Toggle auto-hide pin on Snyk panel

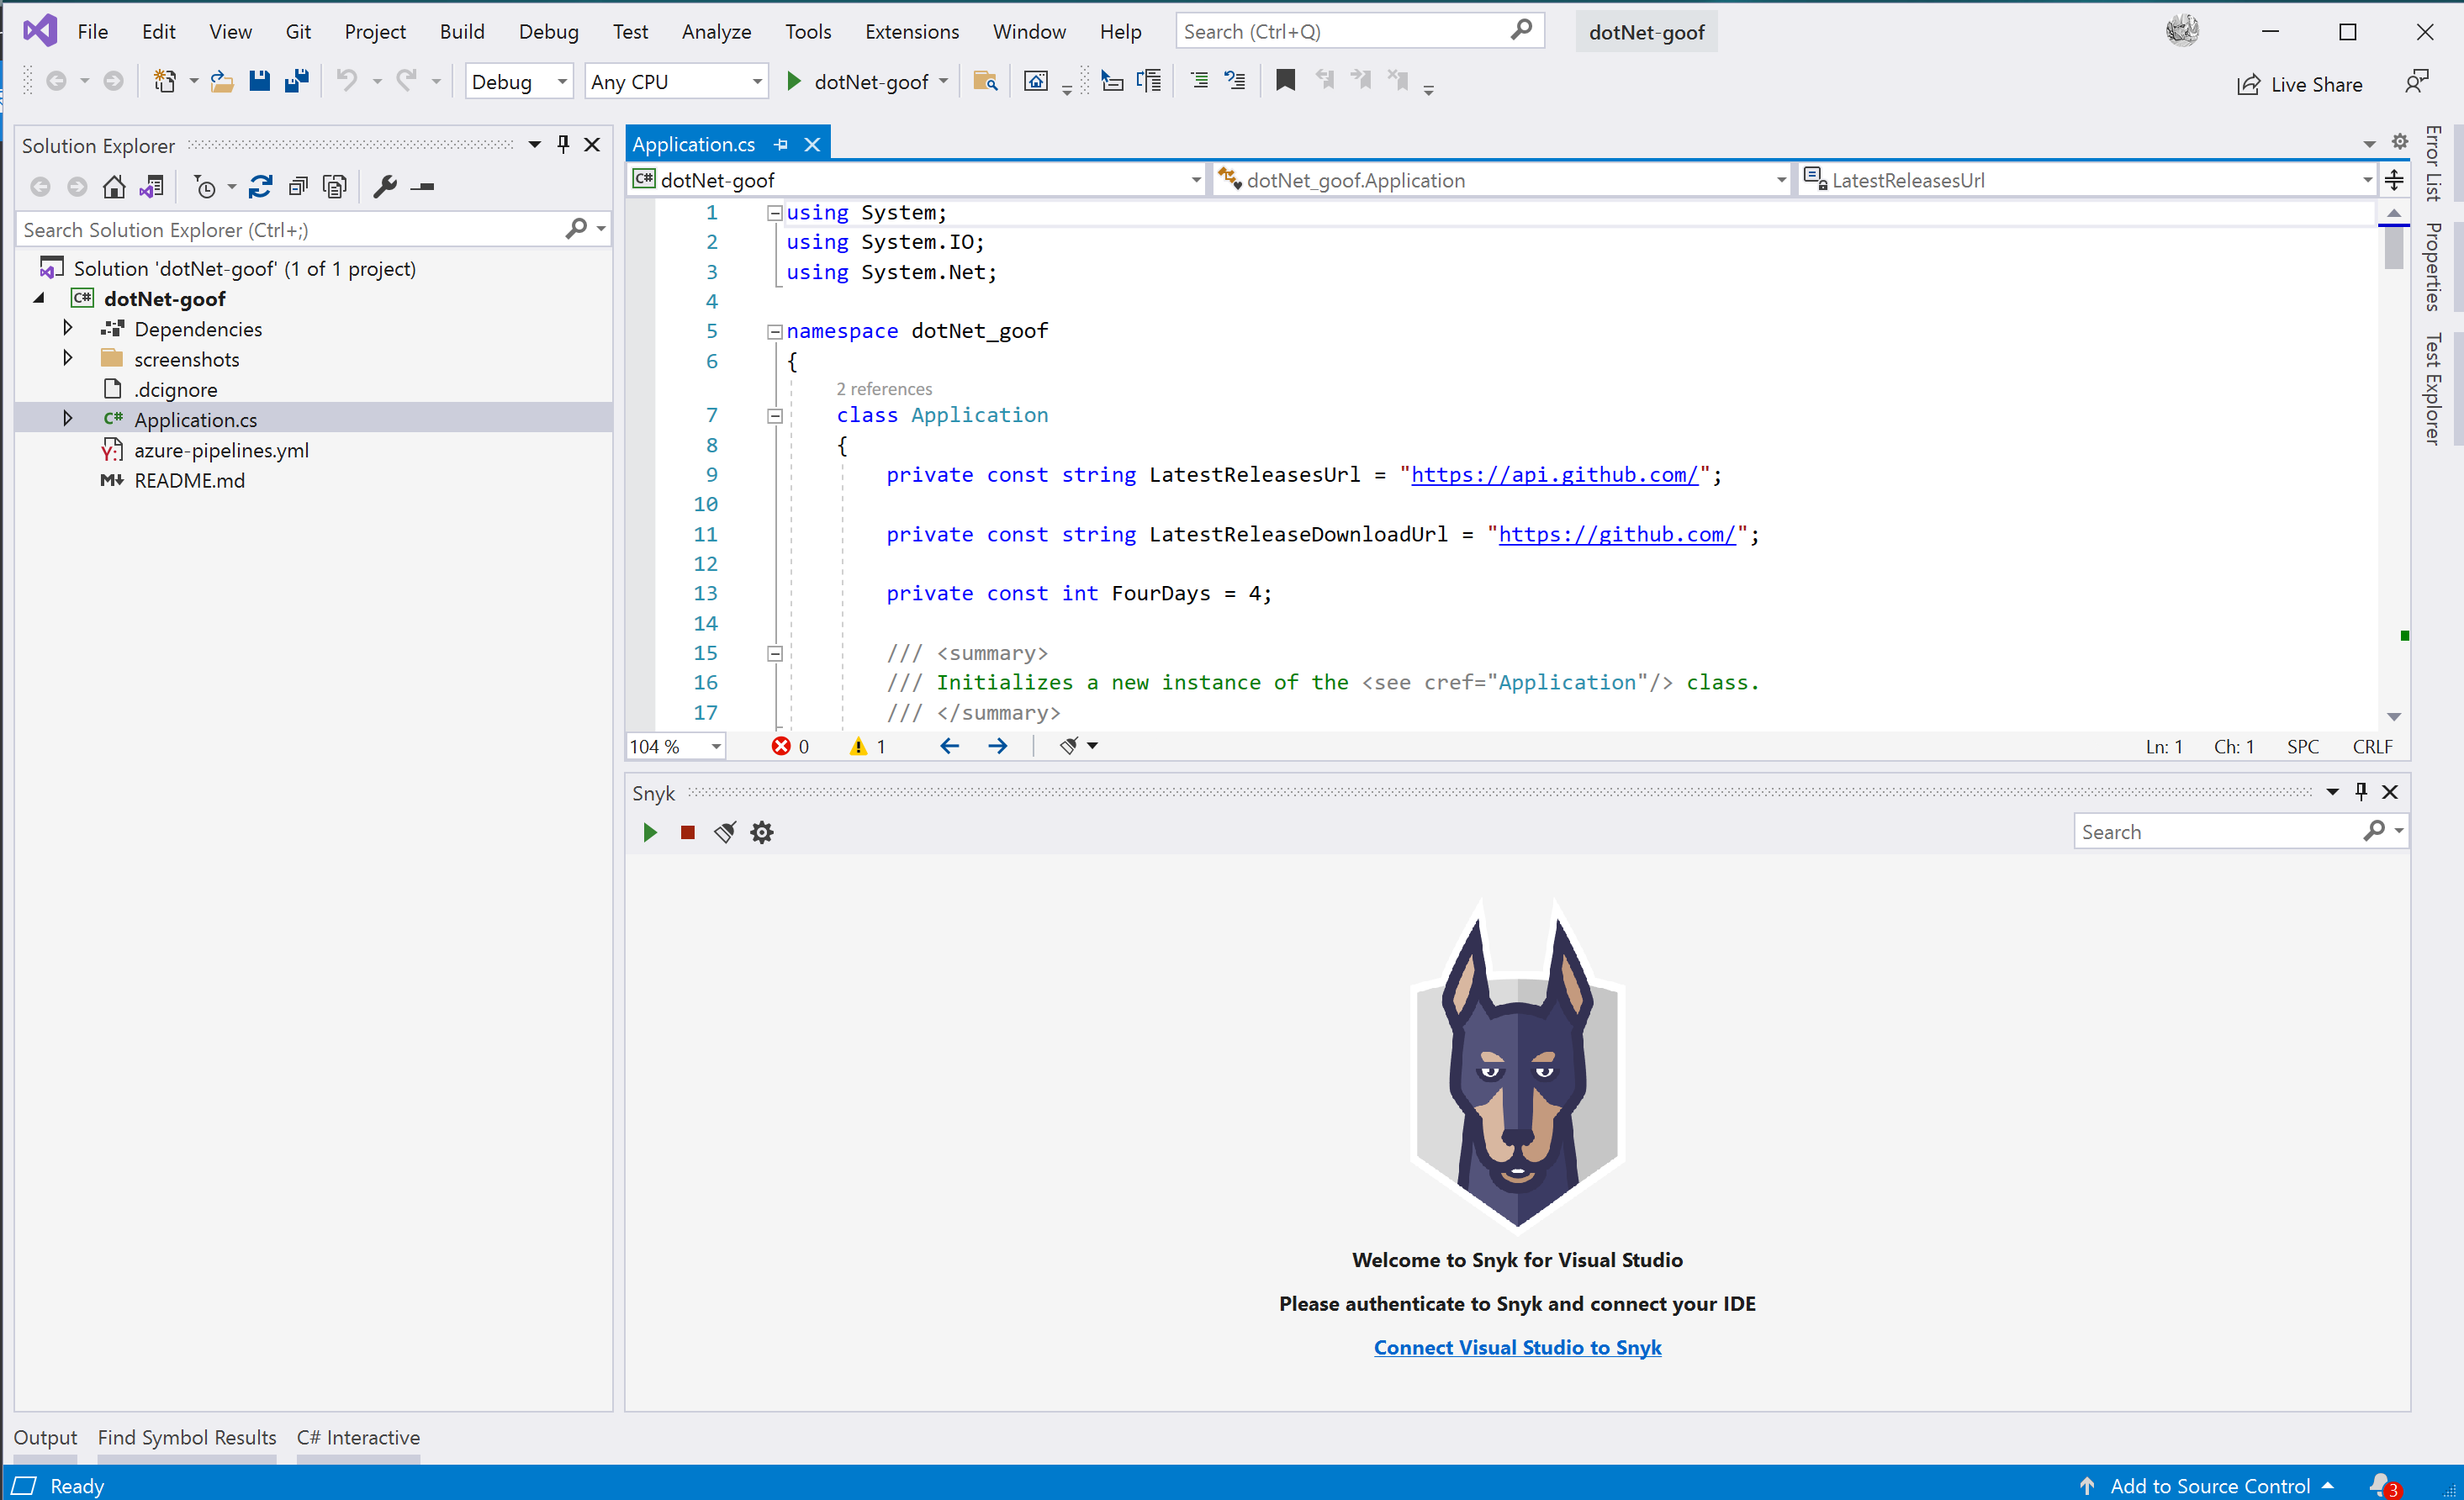pyautogui.click(x=2361, y=791)
